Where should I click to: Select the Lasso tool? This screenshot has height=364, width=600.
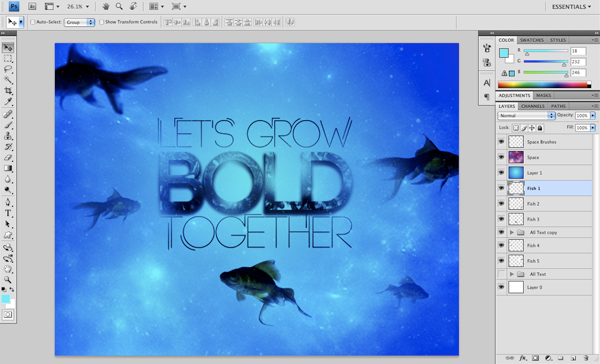(x=8, y=69)
